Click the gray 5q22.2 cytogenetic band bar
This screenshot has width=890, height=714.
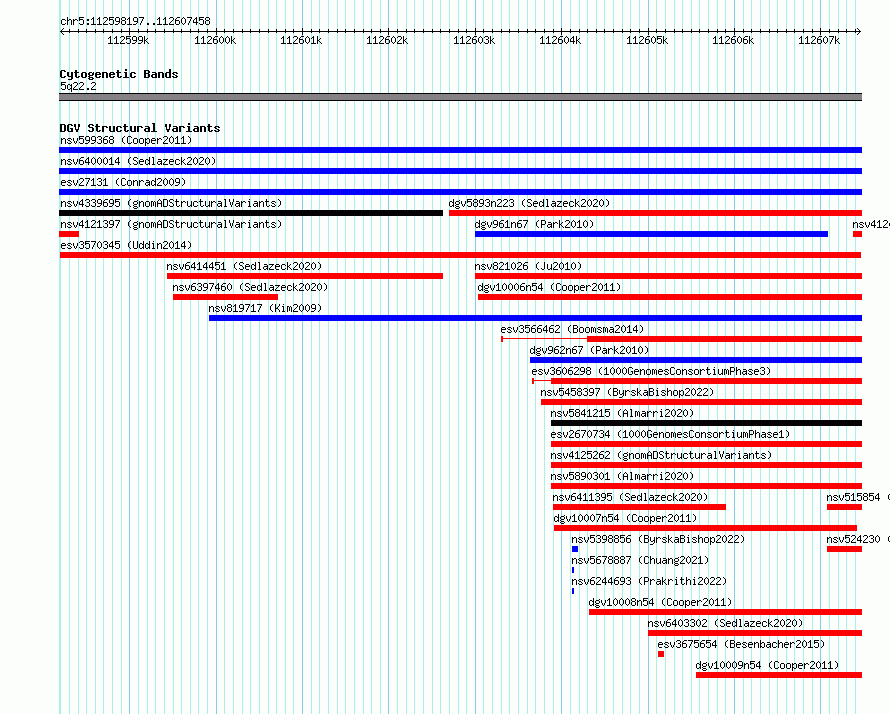(x=460, y=97)
